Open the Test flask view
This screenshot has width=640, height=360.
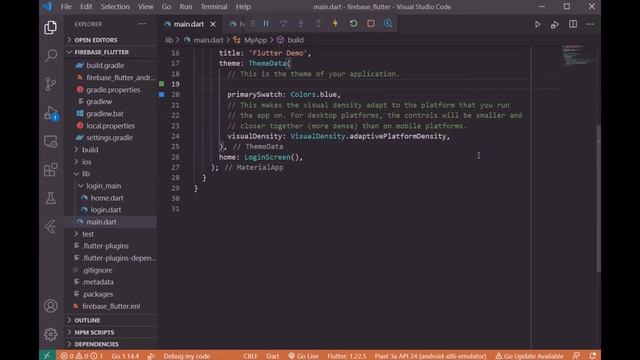[51, 198]
